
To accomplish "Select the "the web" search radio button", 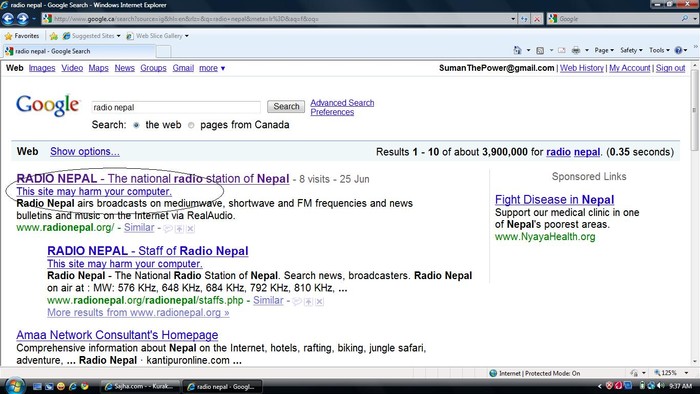I will (x=136, y=125).
